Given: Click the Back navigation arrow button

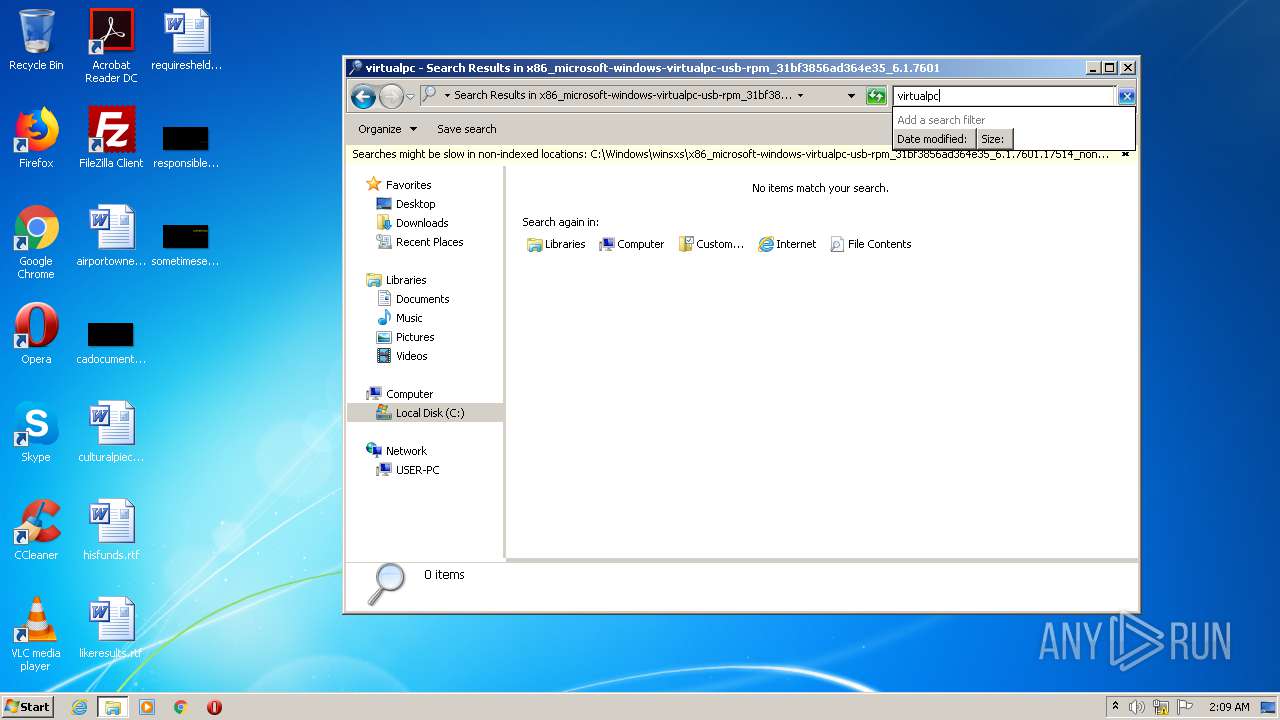Looking at the screenshot, I should [x=363, y=96].
